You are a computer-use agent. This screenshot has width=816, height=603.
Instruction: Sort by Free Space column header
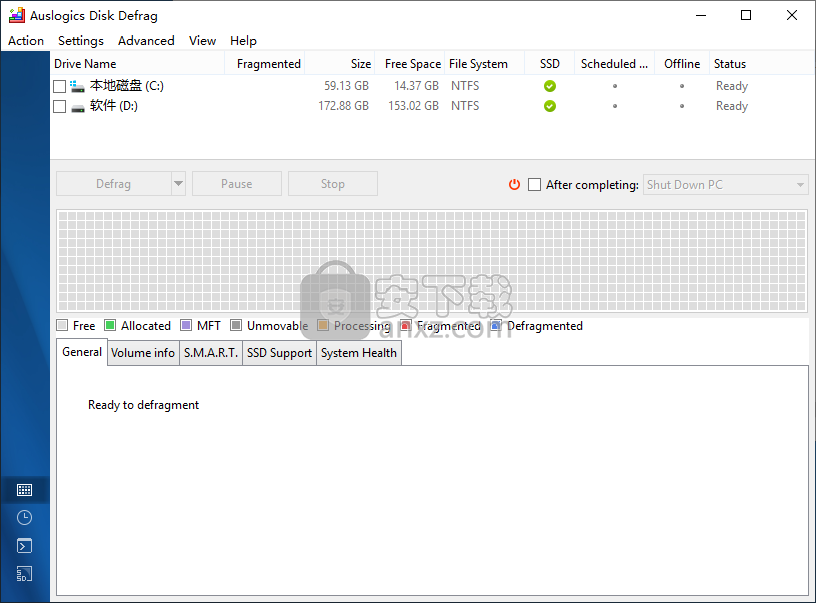coord(410,63)
